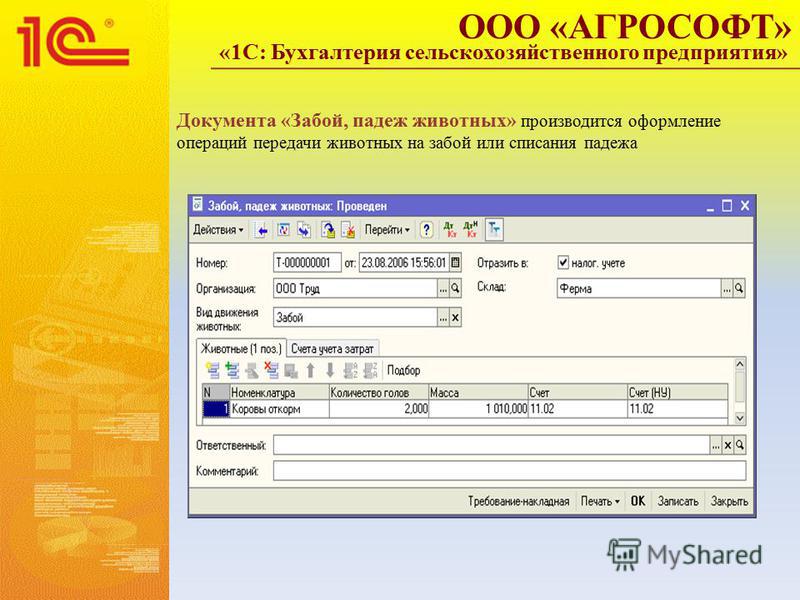The image size is (800, 600).
Task: Clear the Ответственный field with X
Action: pyautogui.click(x=728, y=445)
